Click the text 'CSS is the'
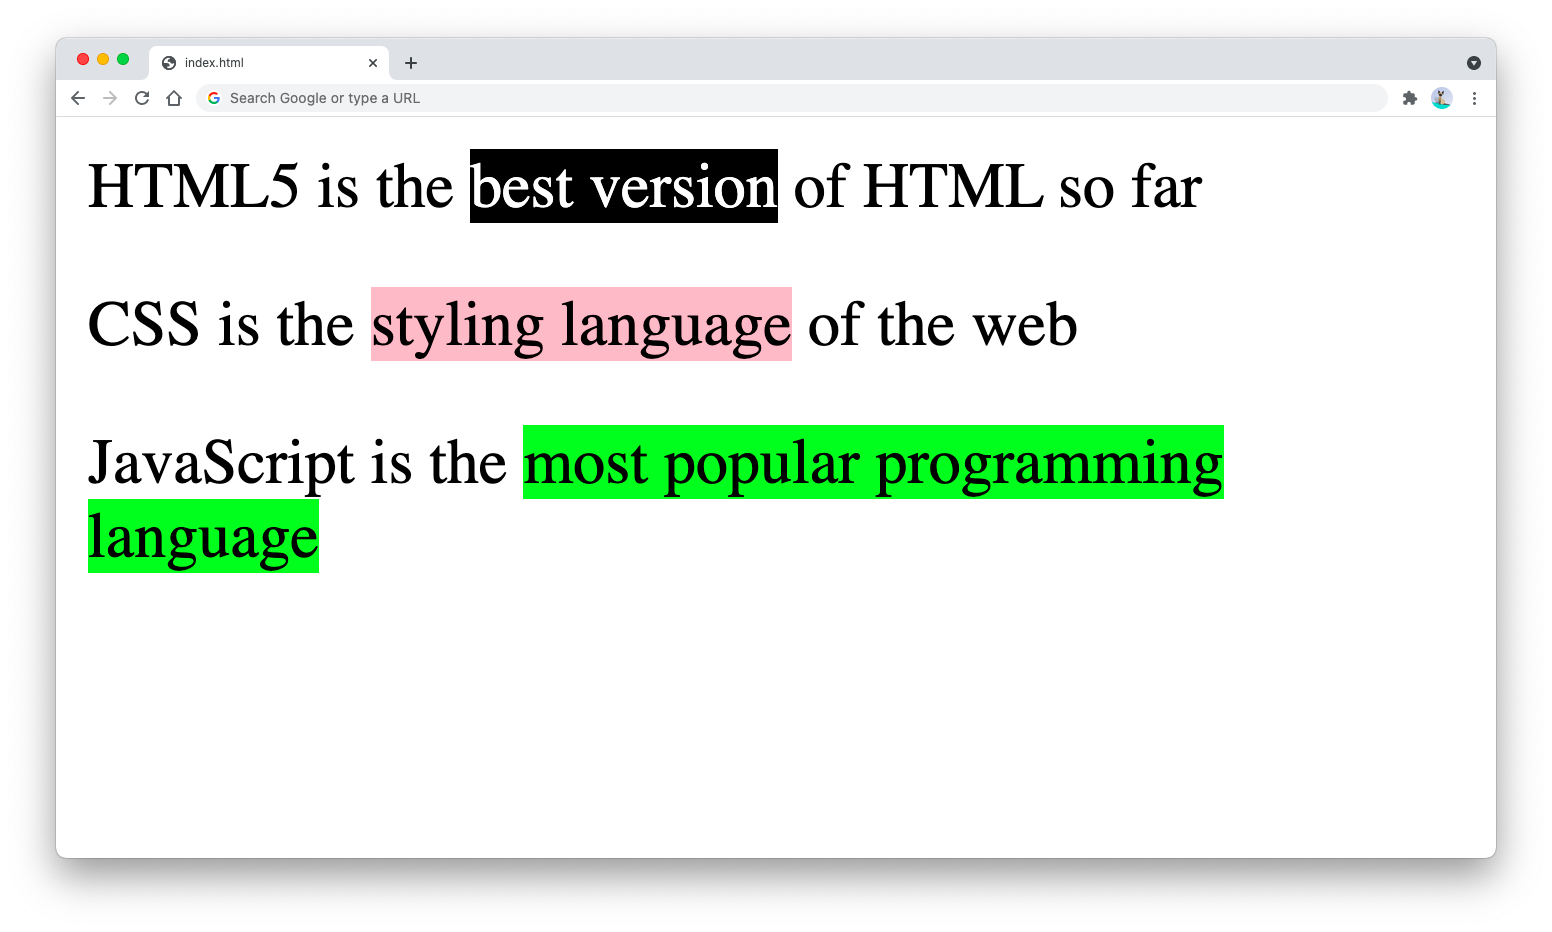This screenshot has height=932, width=1552. click(221, 324)
